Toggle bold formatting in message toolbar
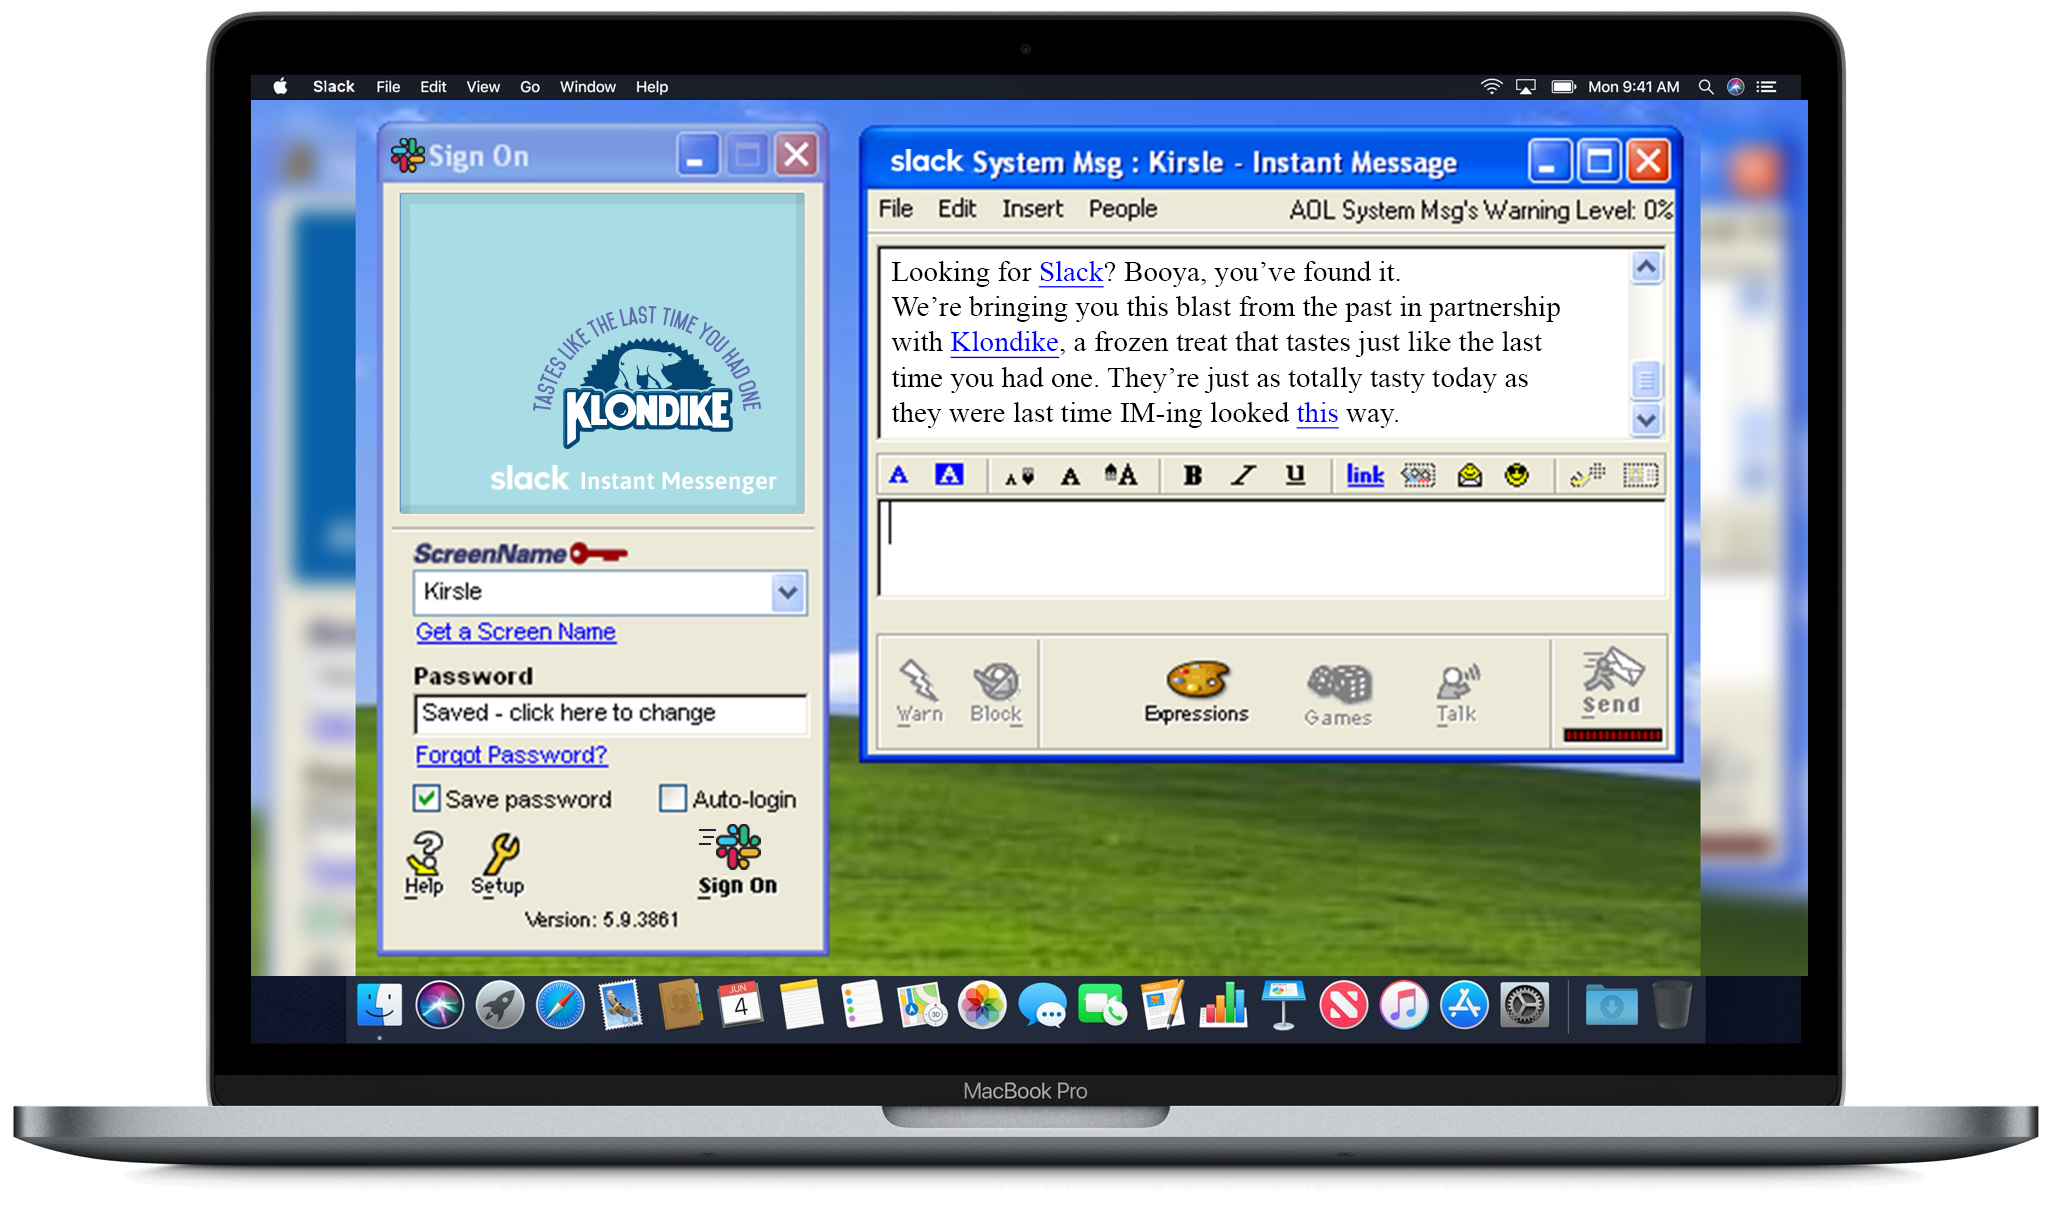This screenshot has height=1213, width=2048. pos(1192,475)
